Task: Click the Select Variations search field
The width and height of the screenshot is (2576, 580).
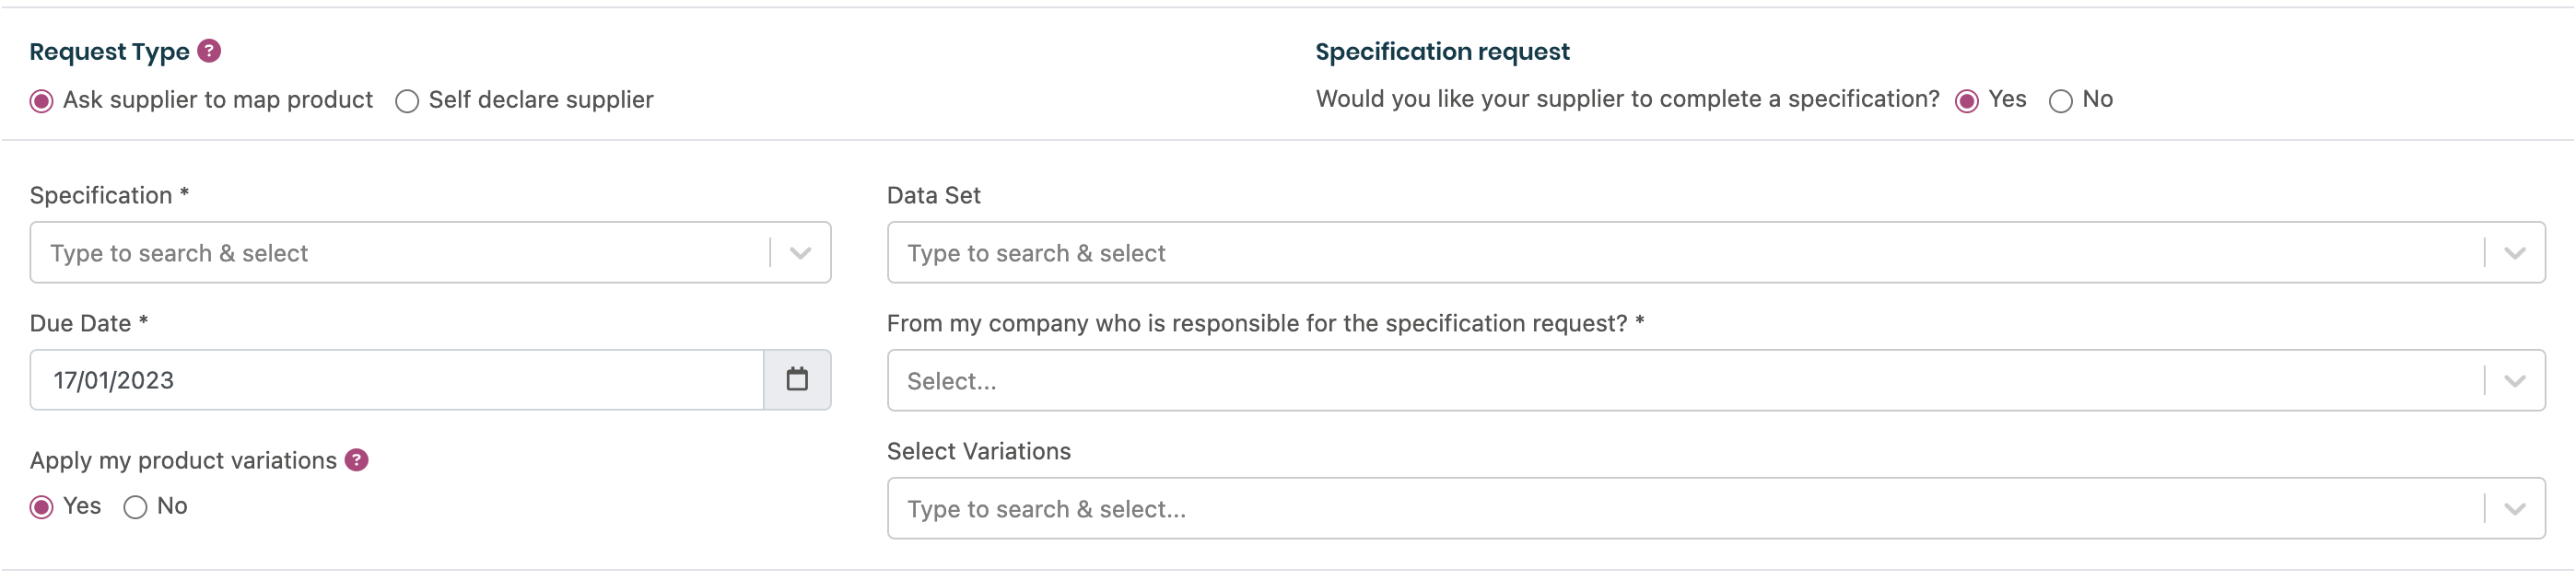Action: pyautogui.click(x=1680, y=509)
